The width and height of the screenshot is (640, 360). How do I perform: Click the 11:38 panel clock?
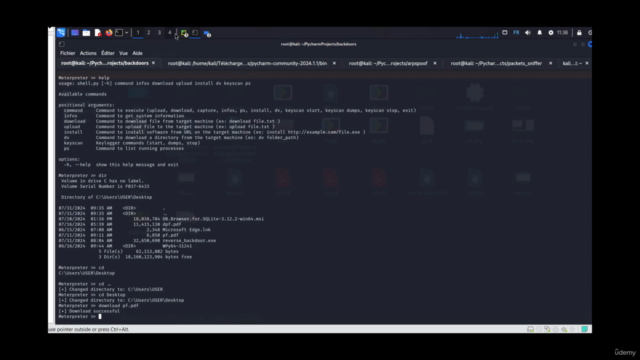click(x=562, y=33)
